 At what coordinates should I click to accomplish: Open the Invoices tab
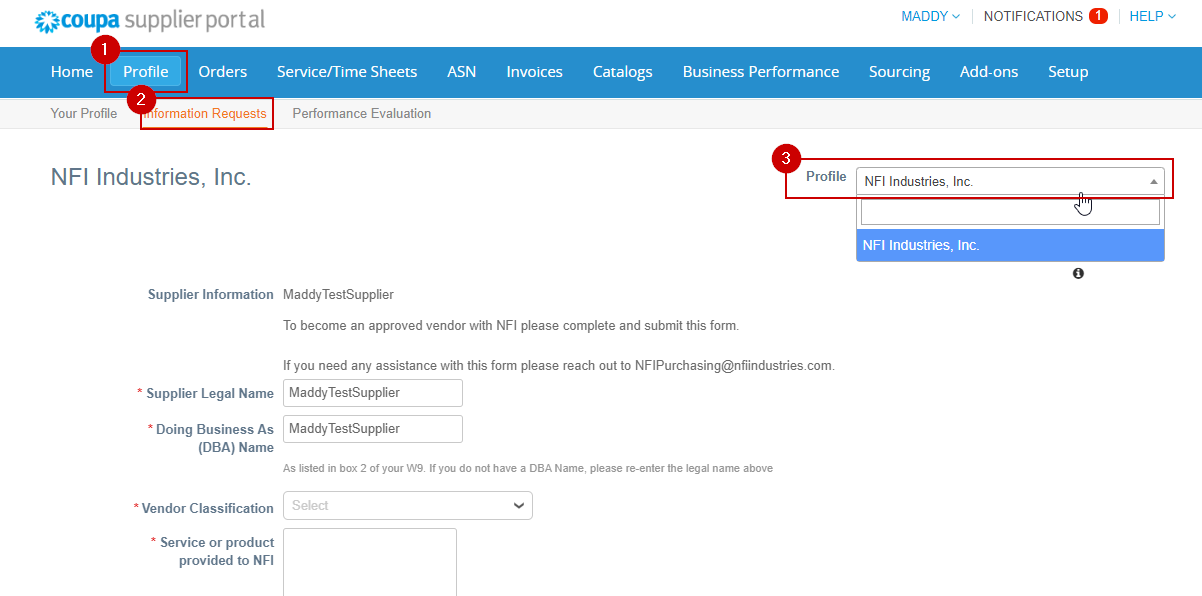click(535, 72)
